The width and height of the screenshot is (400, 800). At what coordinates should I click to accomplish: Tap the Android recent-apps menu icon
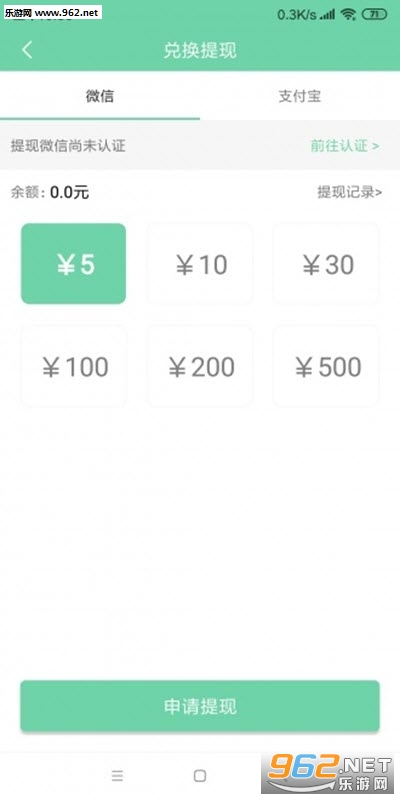117,776
